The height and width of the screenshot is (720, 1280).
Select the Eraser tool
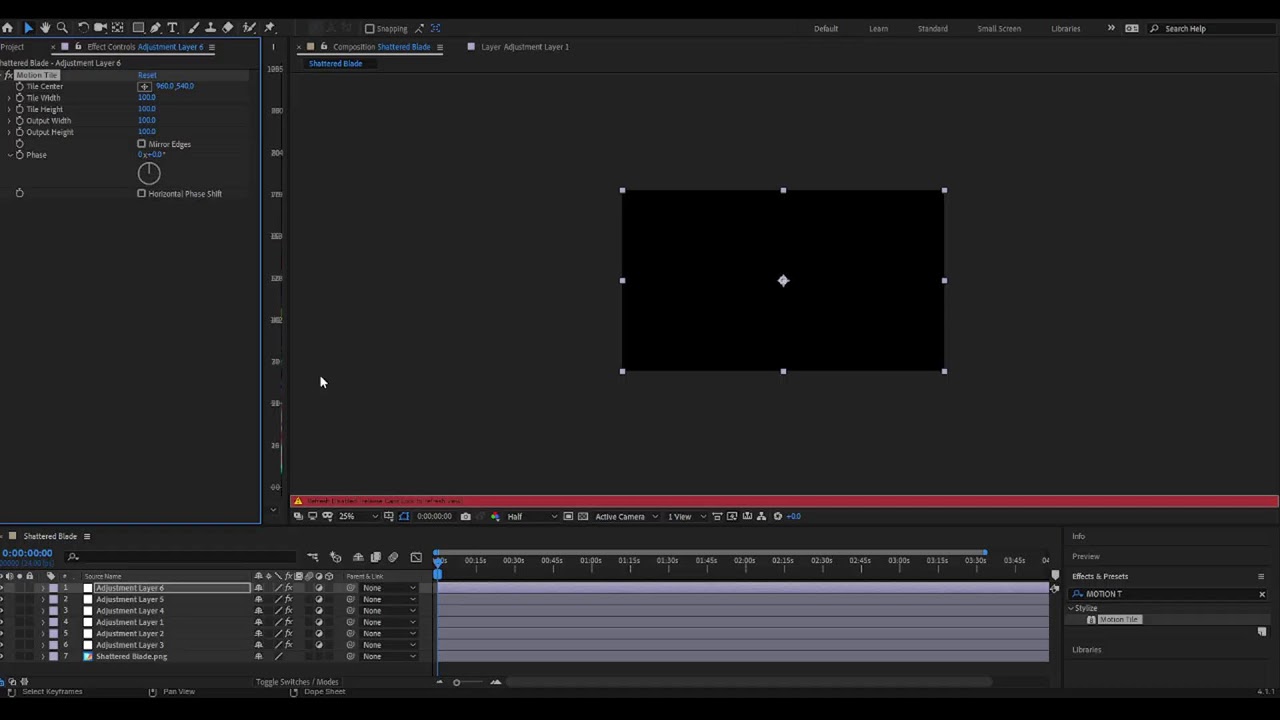pyautogui.click(x=227, y=28)
